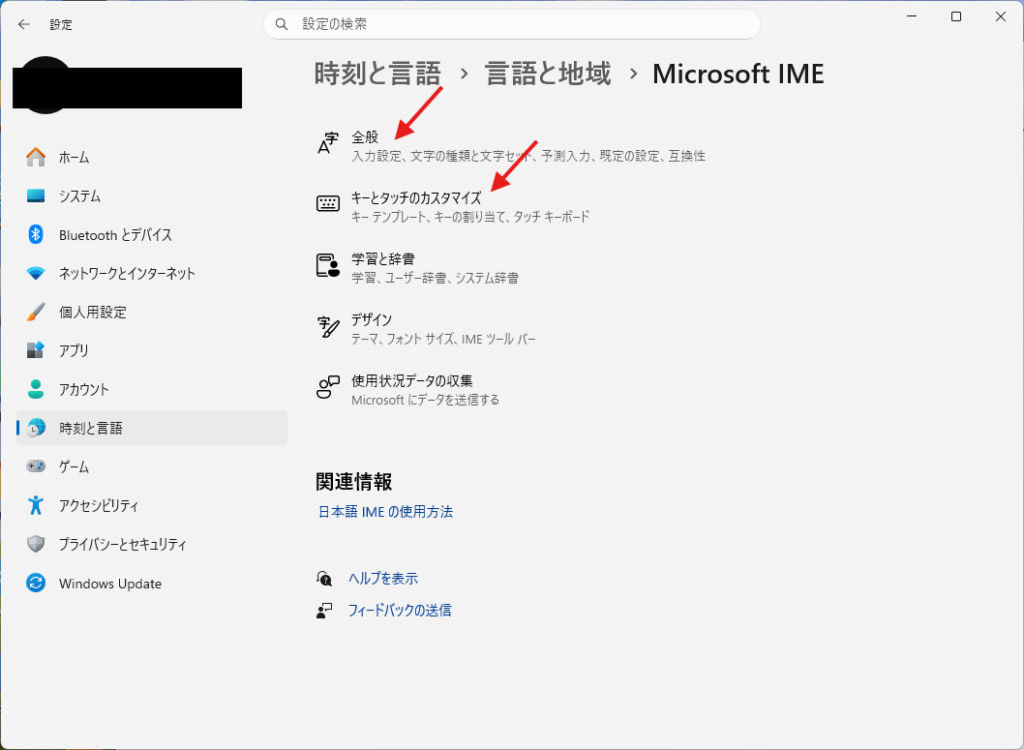Open キーとタッチのカスタマイズ
The width and height of the screenshot is (1024, 750).
(453, 206)
